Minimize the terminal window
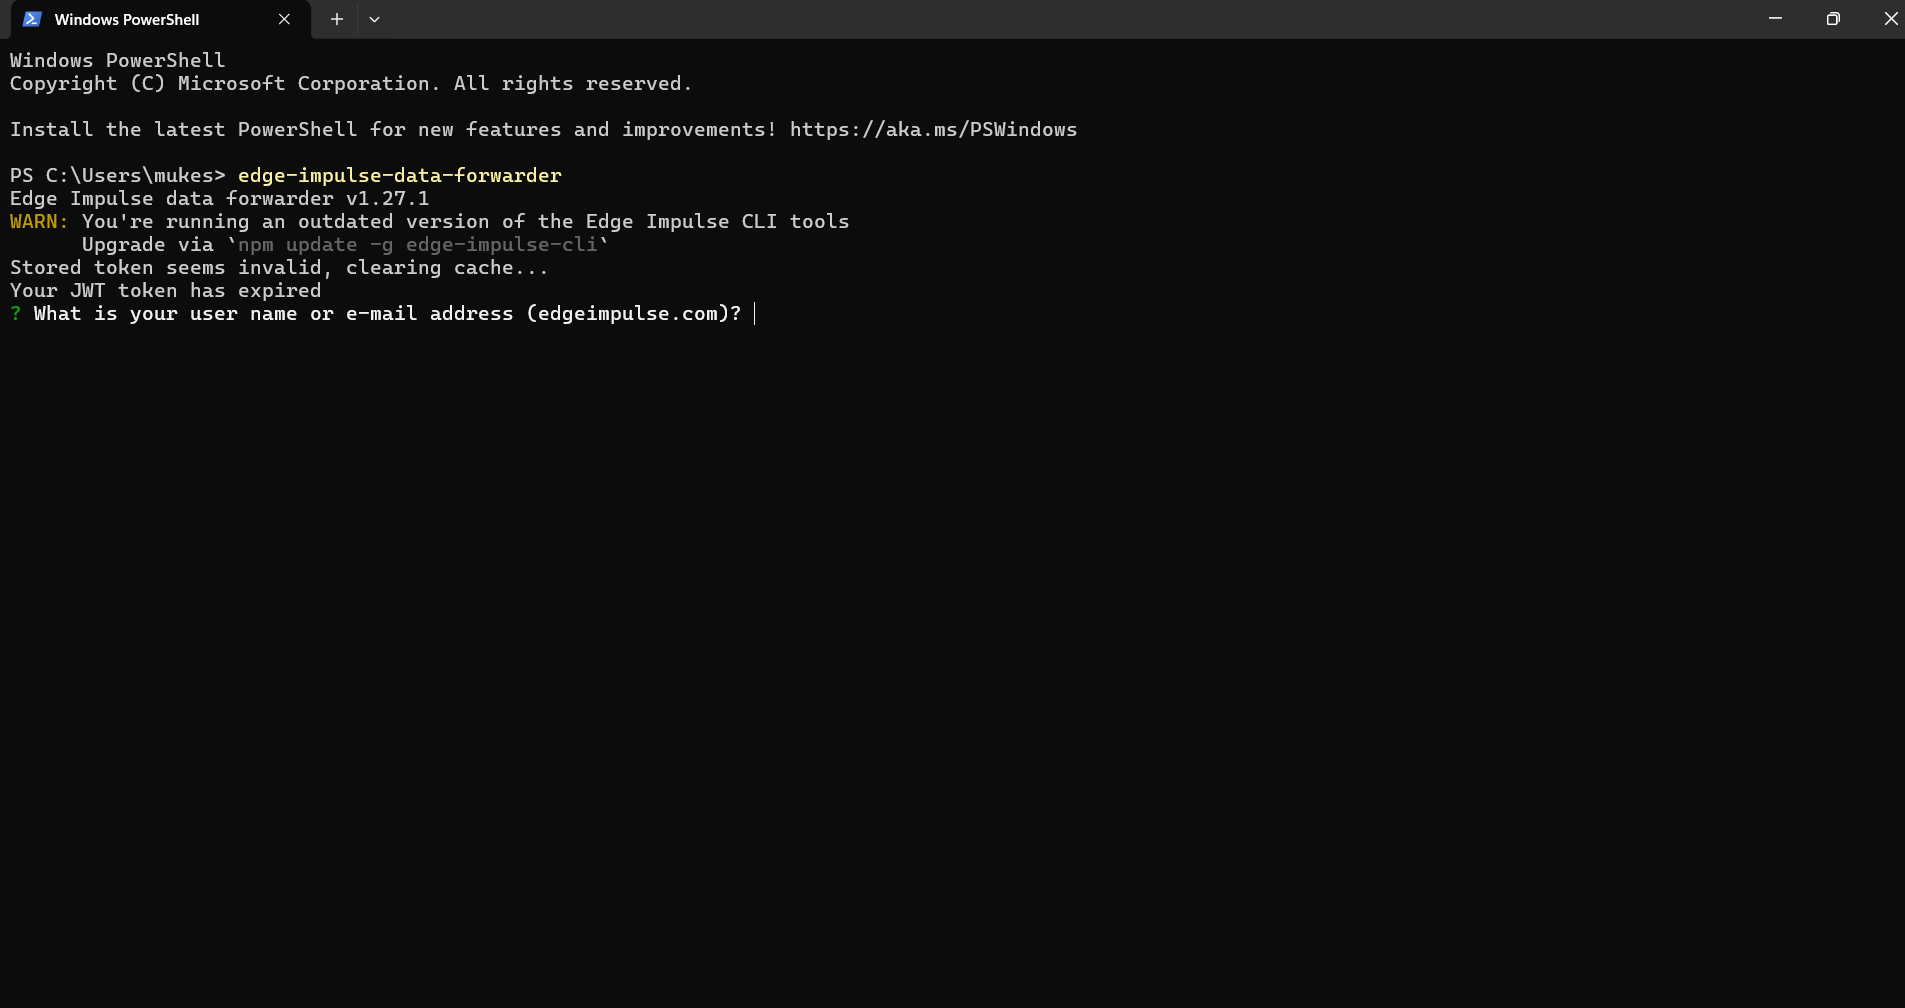1905x1008 pixels. (1775, 19)
